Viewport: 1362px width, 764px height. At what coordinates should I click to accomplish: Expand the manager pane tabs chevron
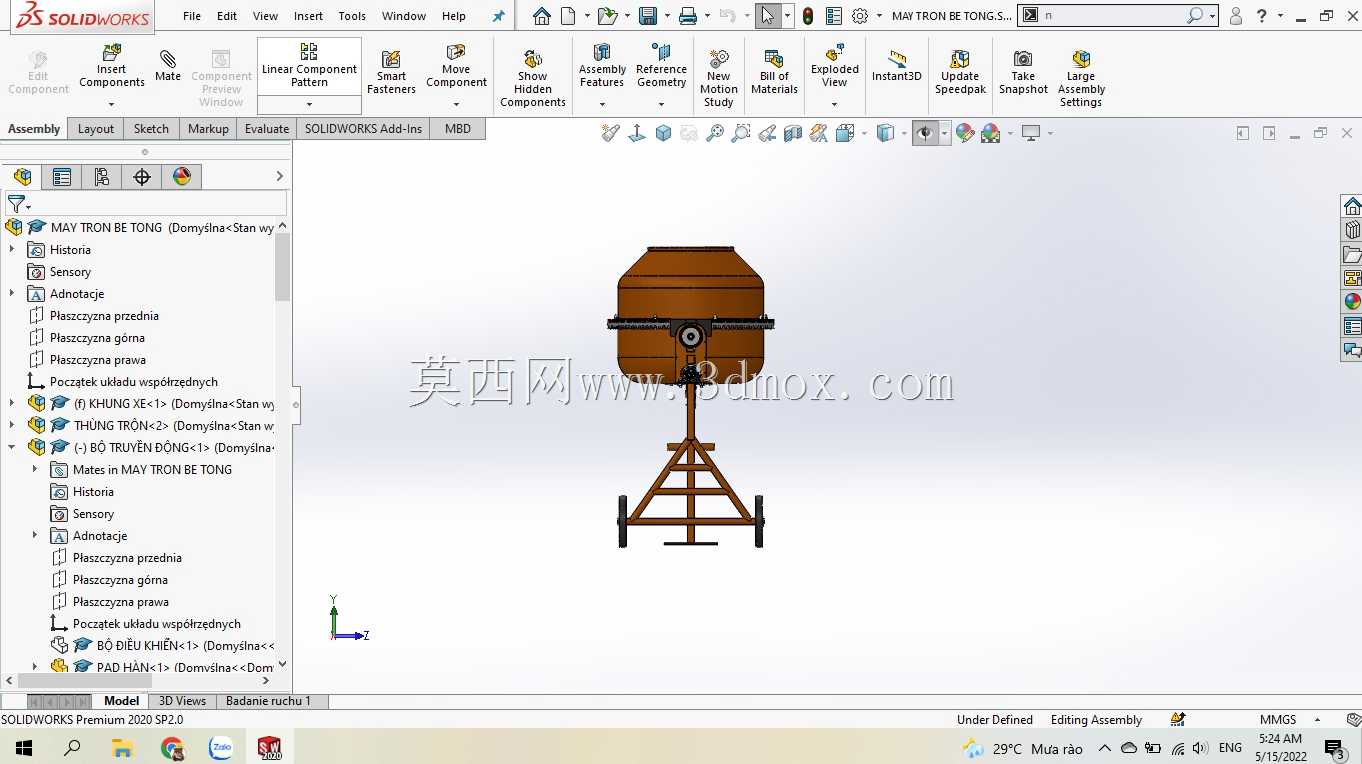280,177
